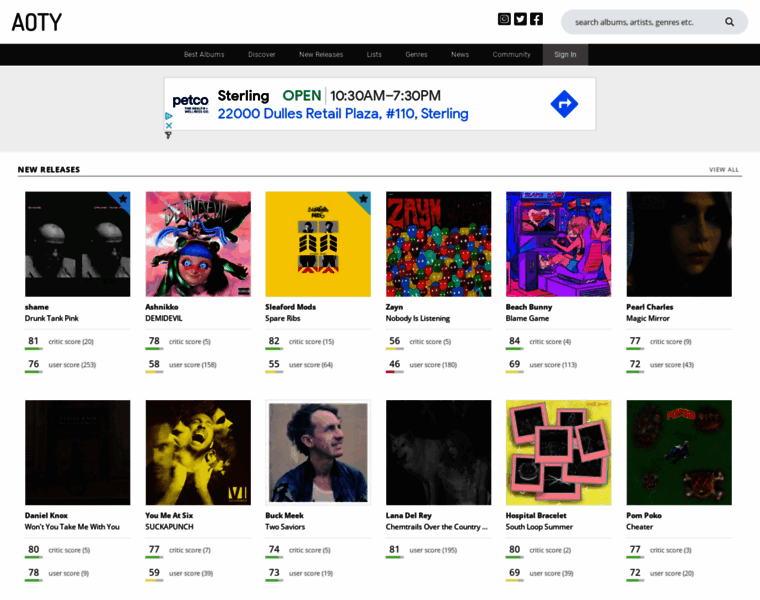Open Lana Del Rey Chemtrails cover

click(439, 452)
